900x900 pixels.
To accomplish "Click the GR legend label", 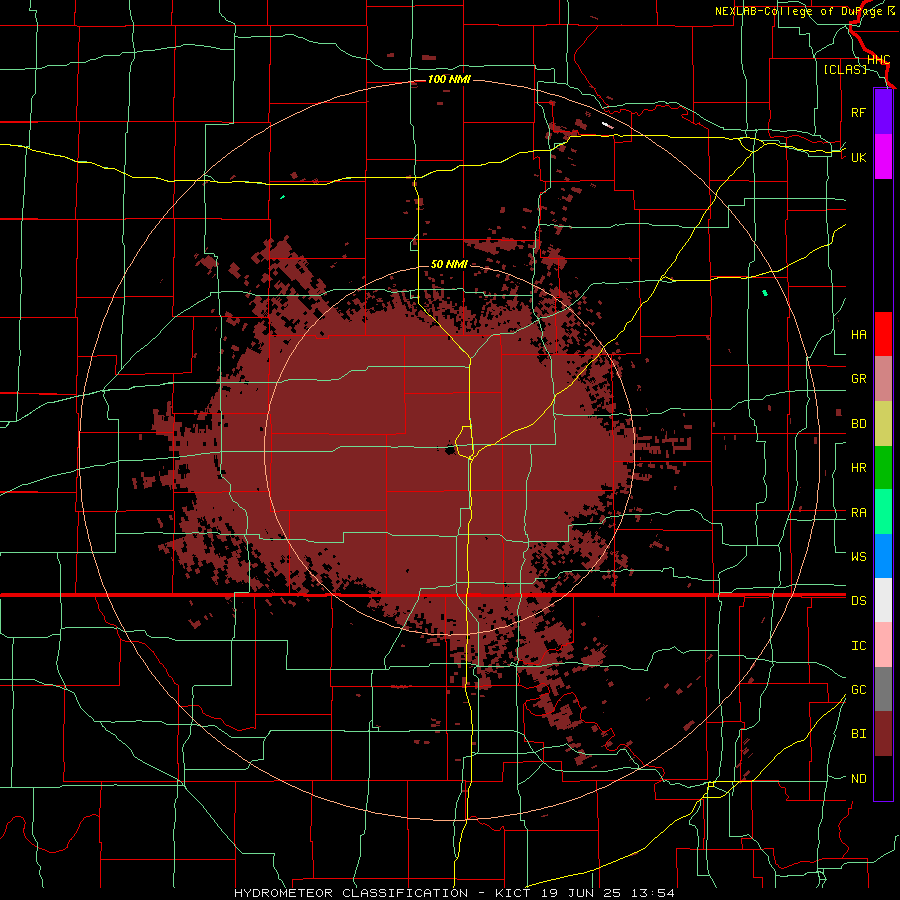I will click(858, 379).
